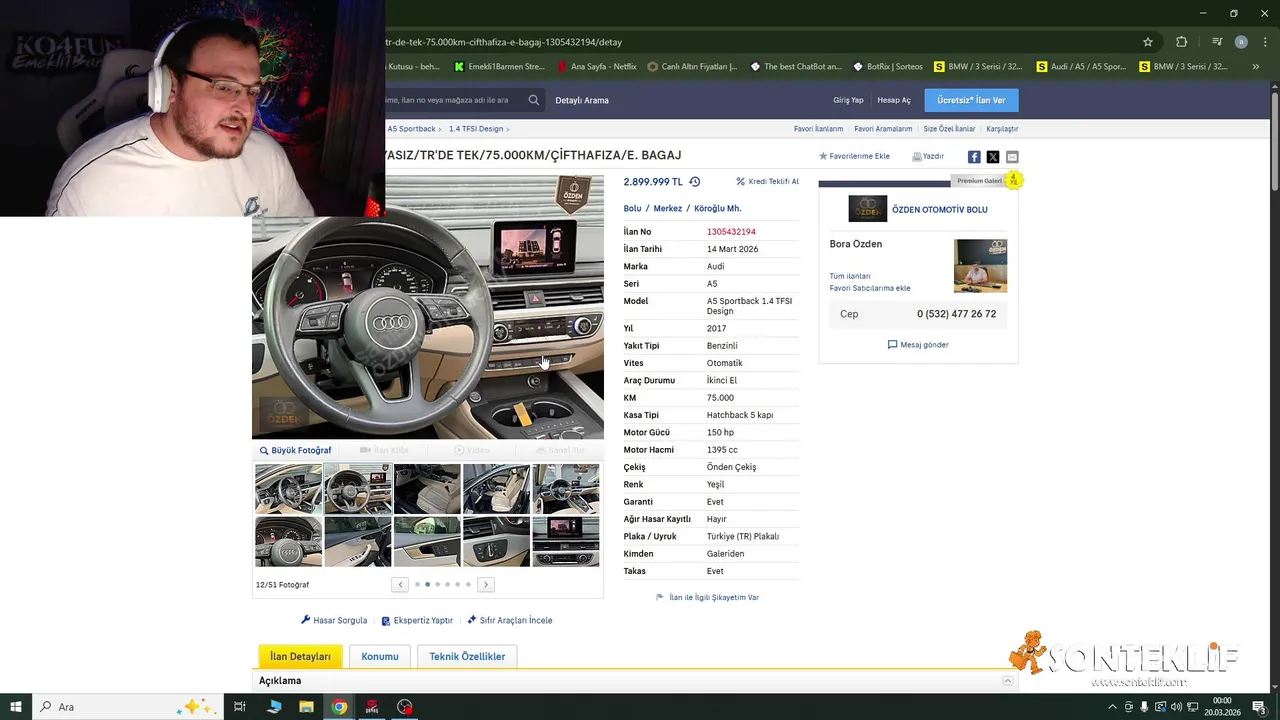Click Favori Satıcılarıma ekle link
1280x720 pixels.
coord(870,288)
